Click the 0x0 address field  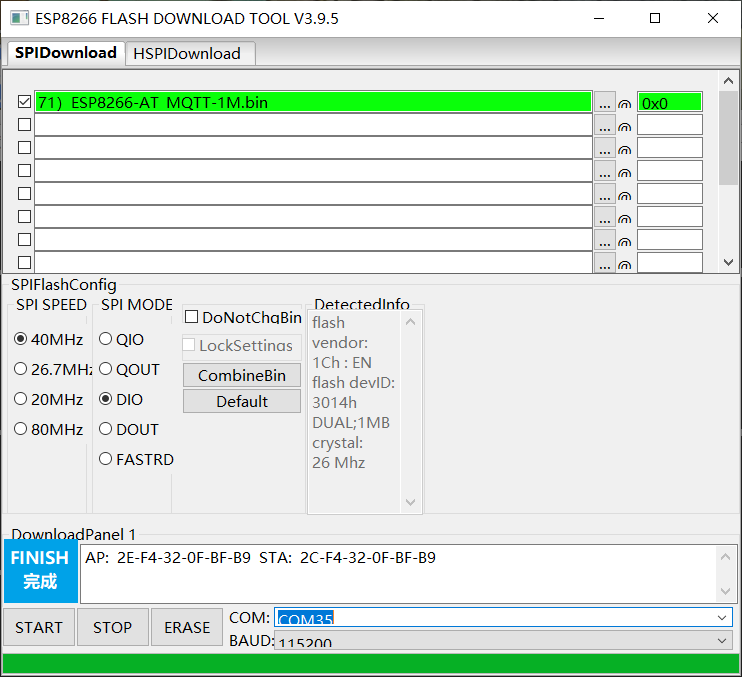[670, 102]
